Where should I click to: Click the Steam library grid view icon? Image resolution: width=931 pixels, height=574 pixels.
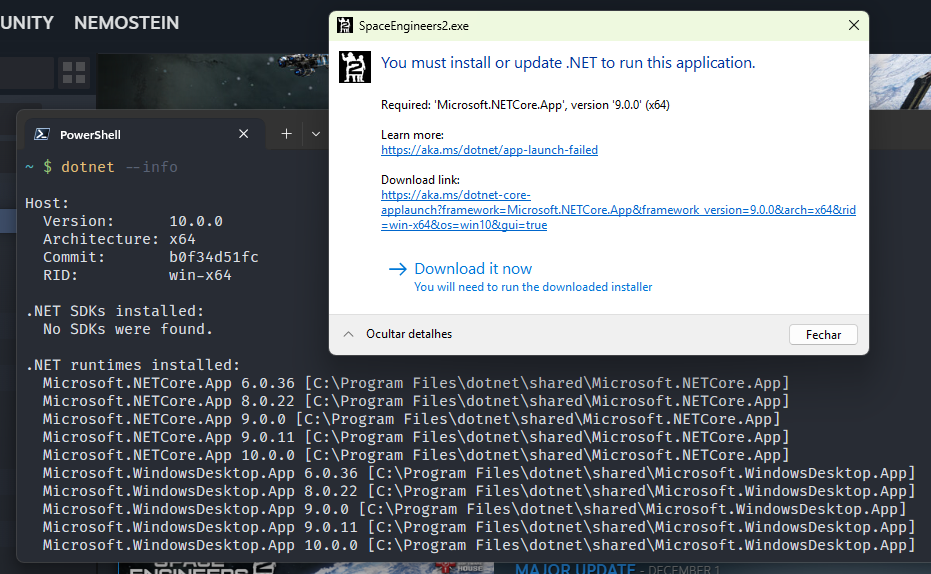point(73,72)
